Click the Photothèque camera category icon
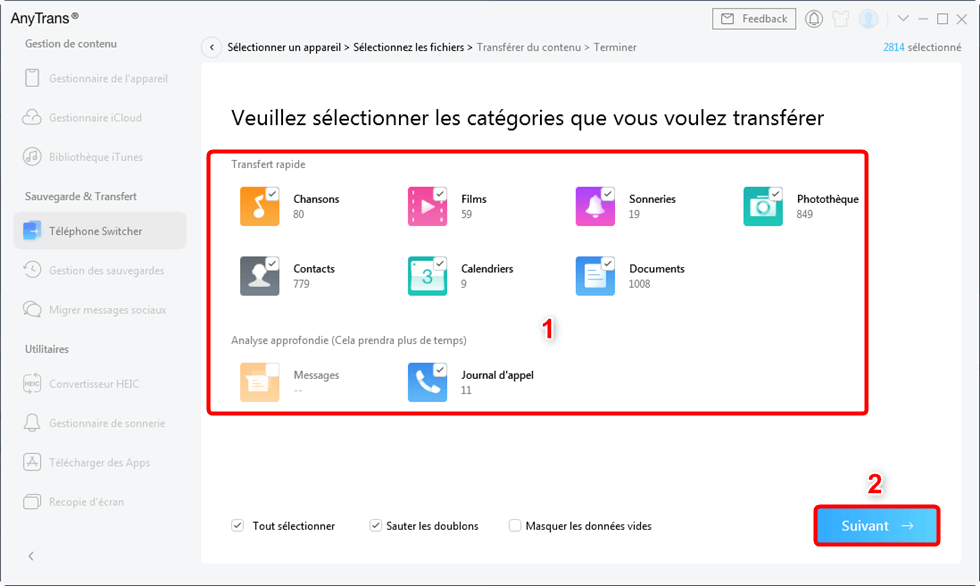The height and width of the screenshot is (586, 980). (762, 206)
